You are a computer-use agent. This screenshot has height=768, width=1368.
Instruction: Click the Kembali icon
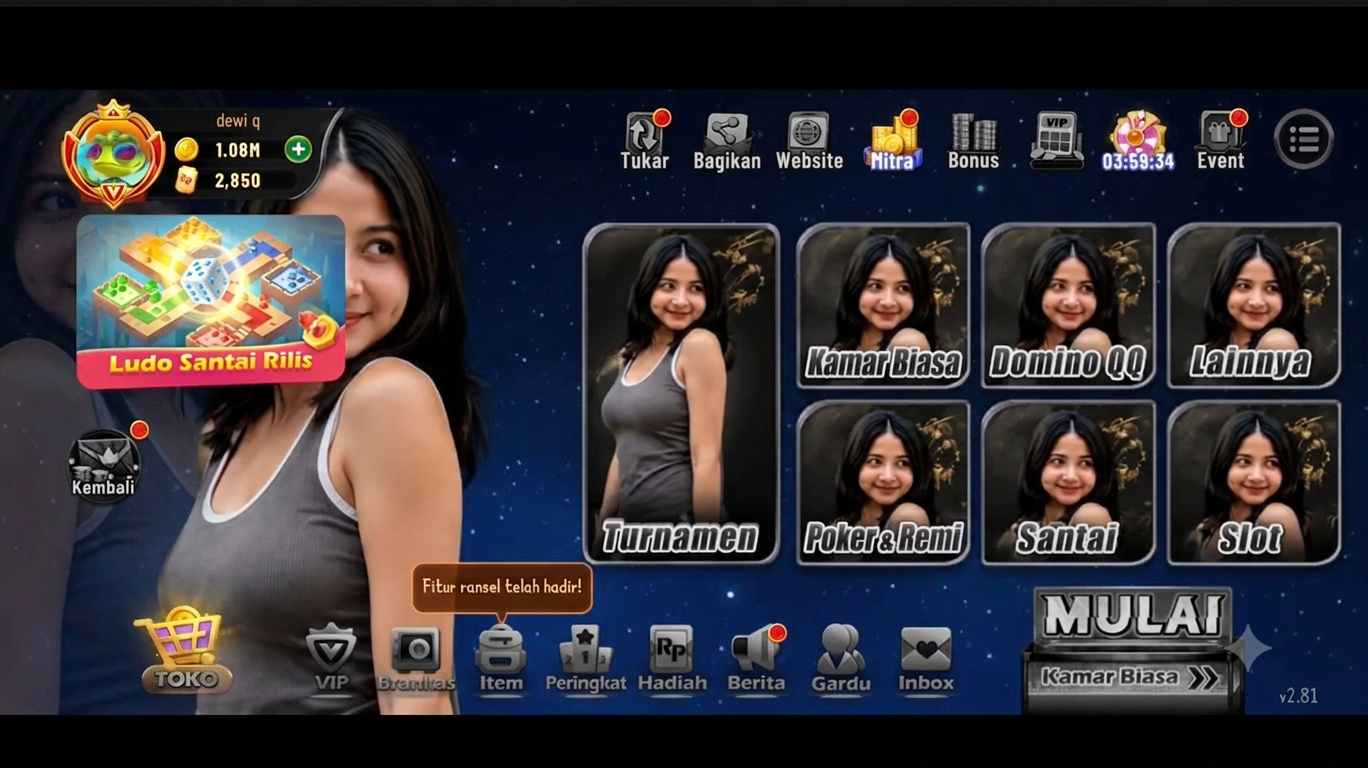(x=103, y=466)
